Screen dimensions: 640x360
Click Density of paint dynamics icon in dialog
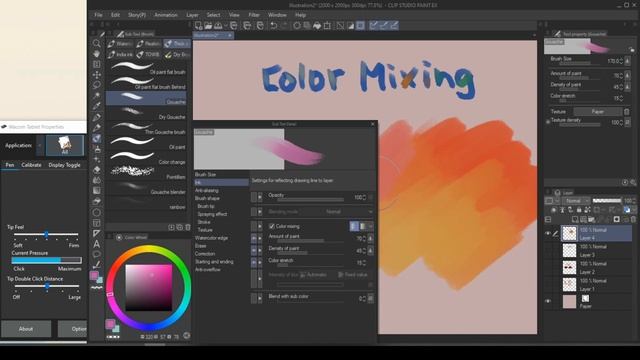tap(371, 251)
